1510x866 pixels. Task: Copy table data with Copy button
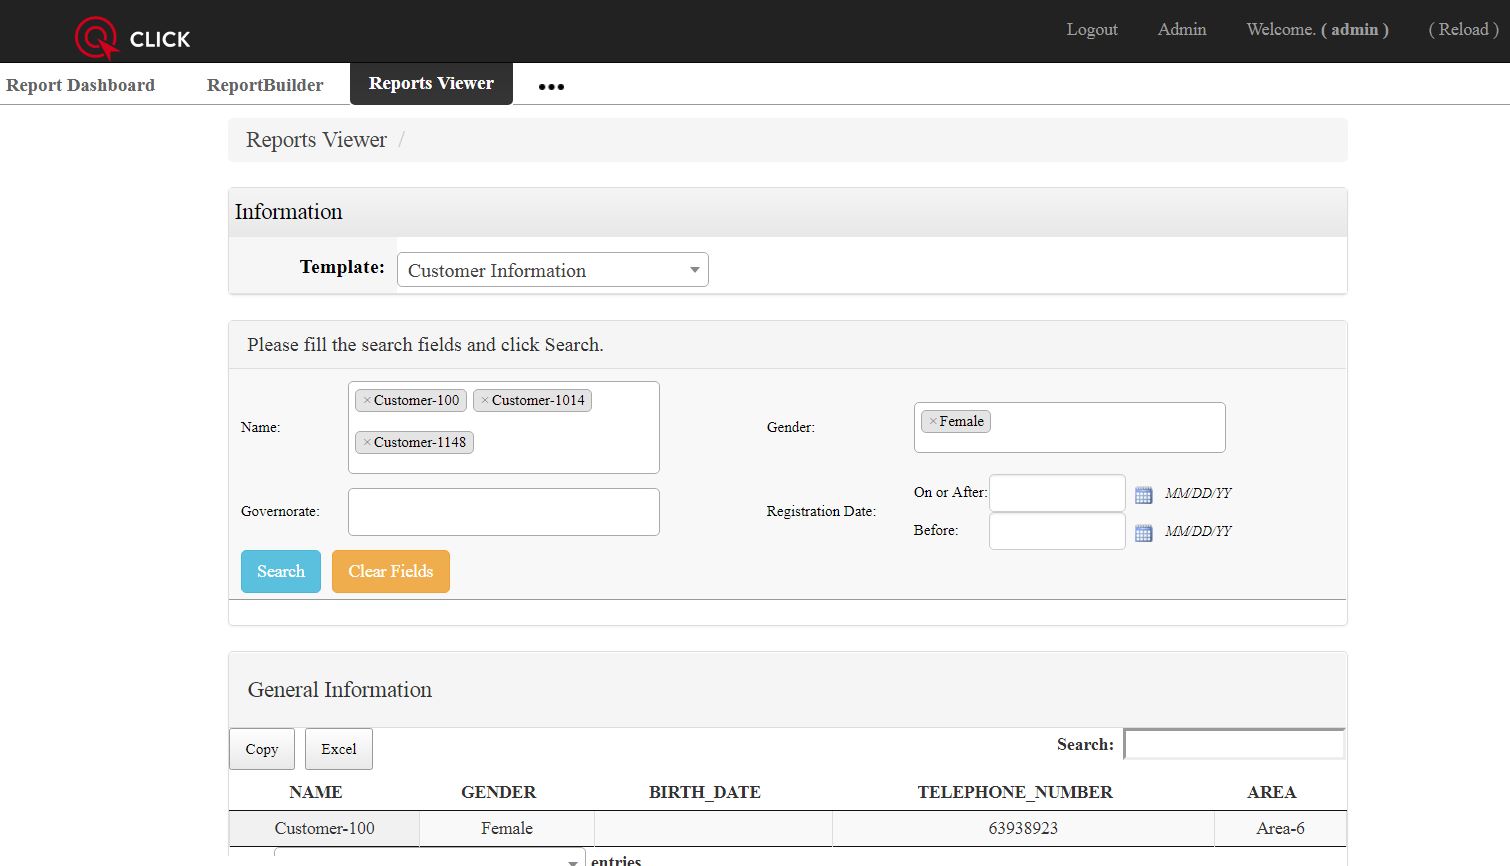tap(261, 749)
